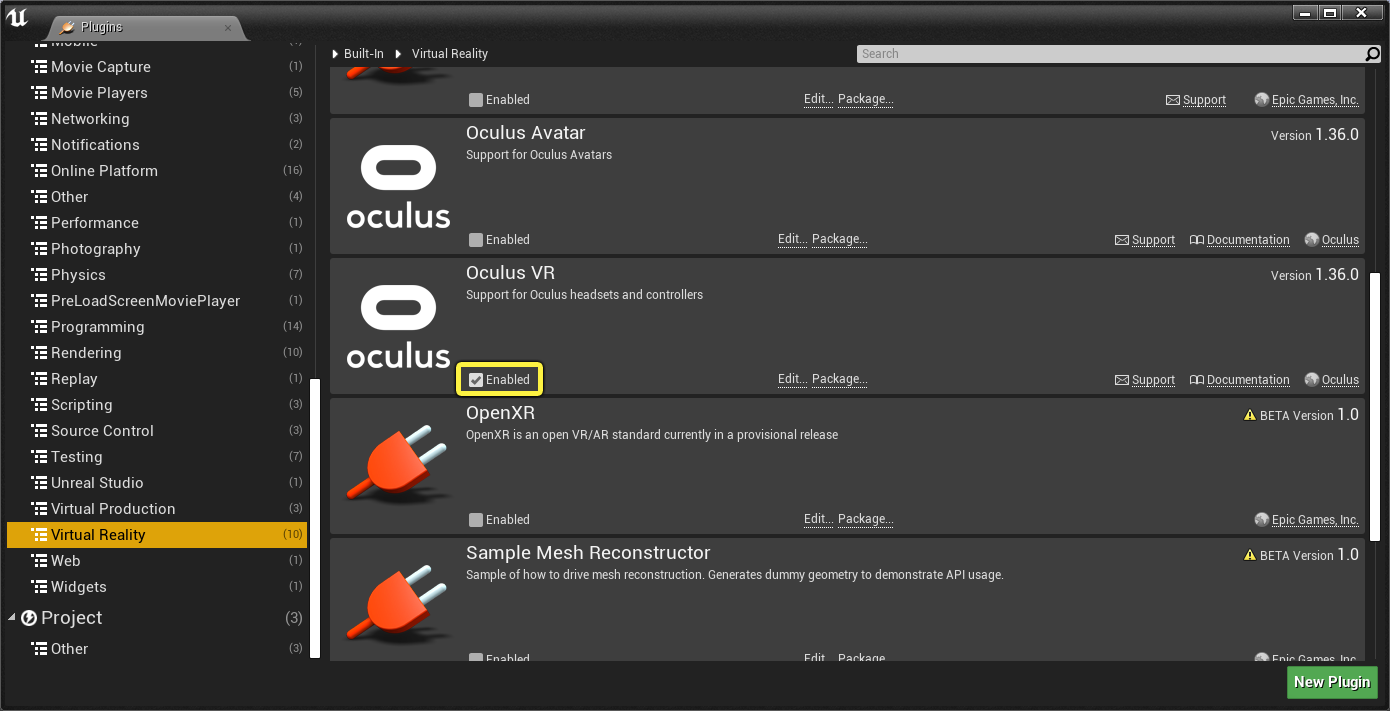Open the Virtual Production category

[157, 509]
